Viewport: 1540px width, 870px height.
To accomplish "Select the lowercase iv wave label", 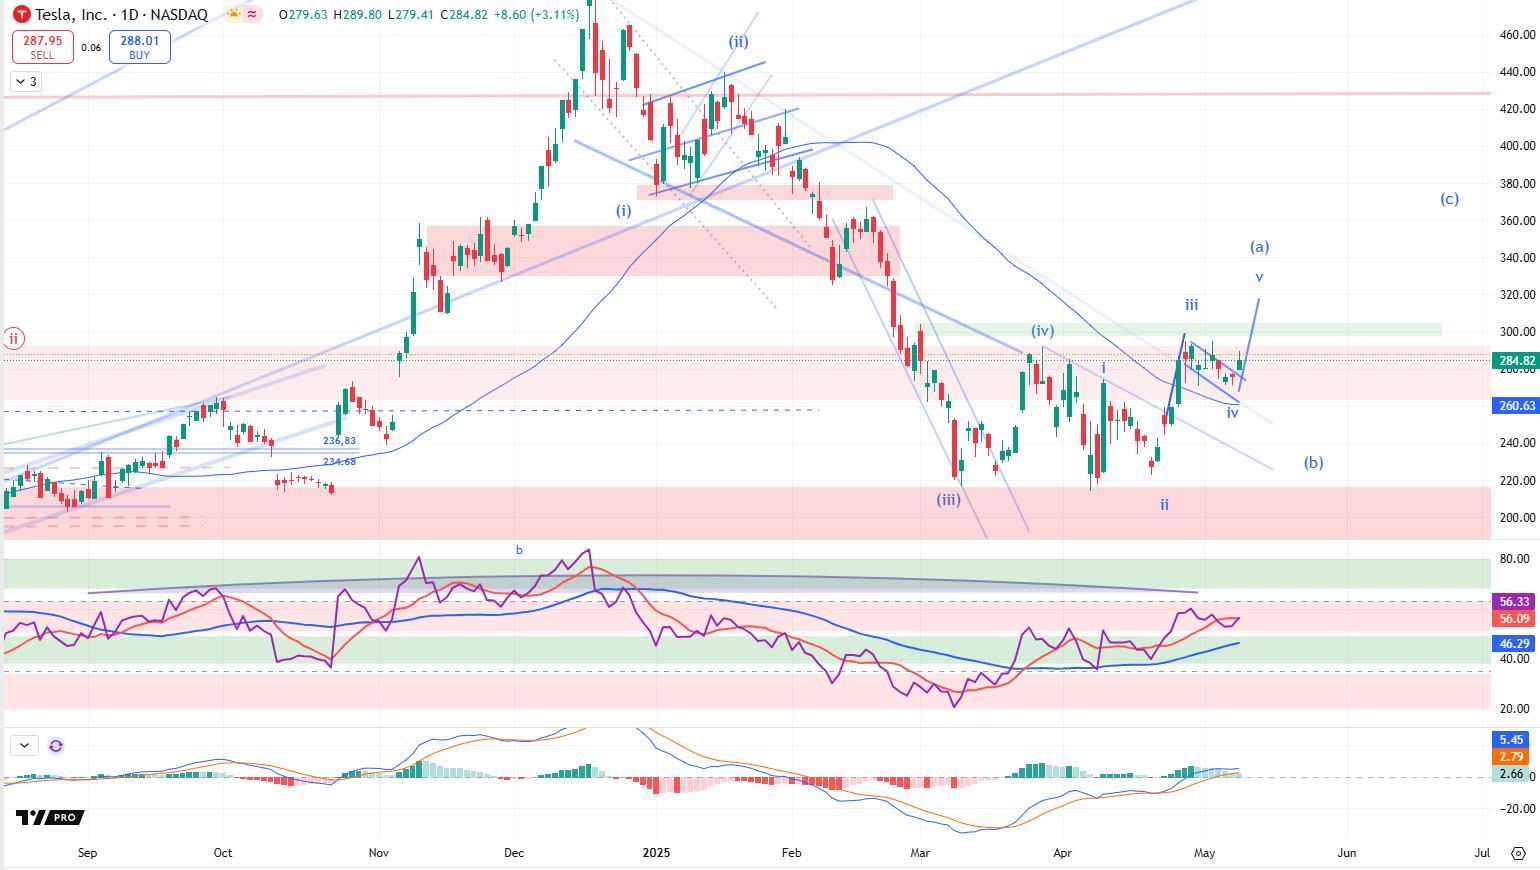I will 1232,413.
